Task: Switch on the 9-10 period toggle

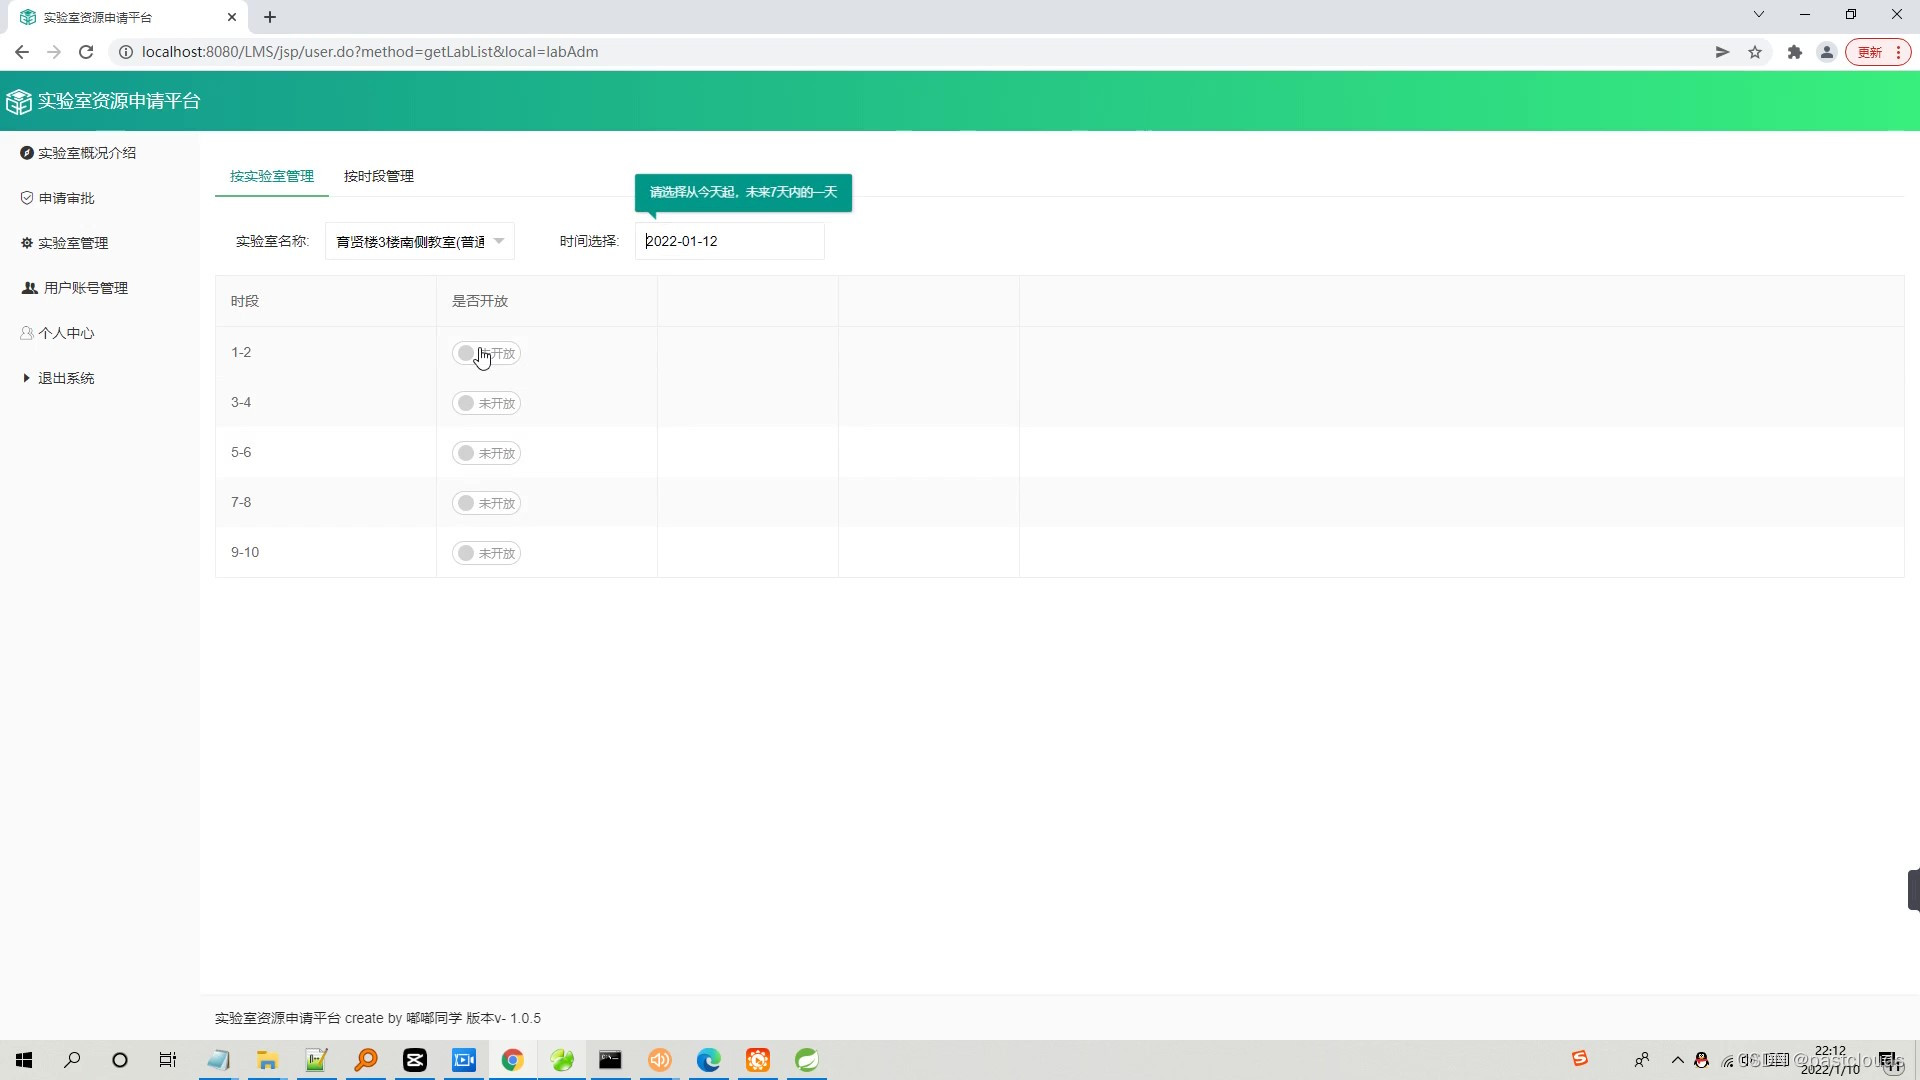Action: 486,553
